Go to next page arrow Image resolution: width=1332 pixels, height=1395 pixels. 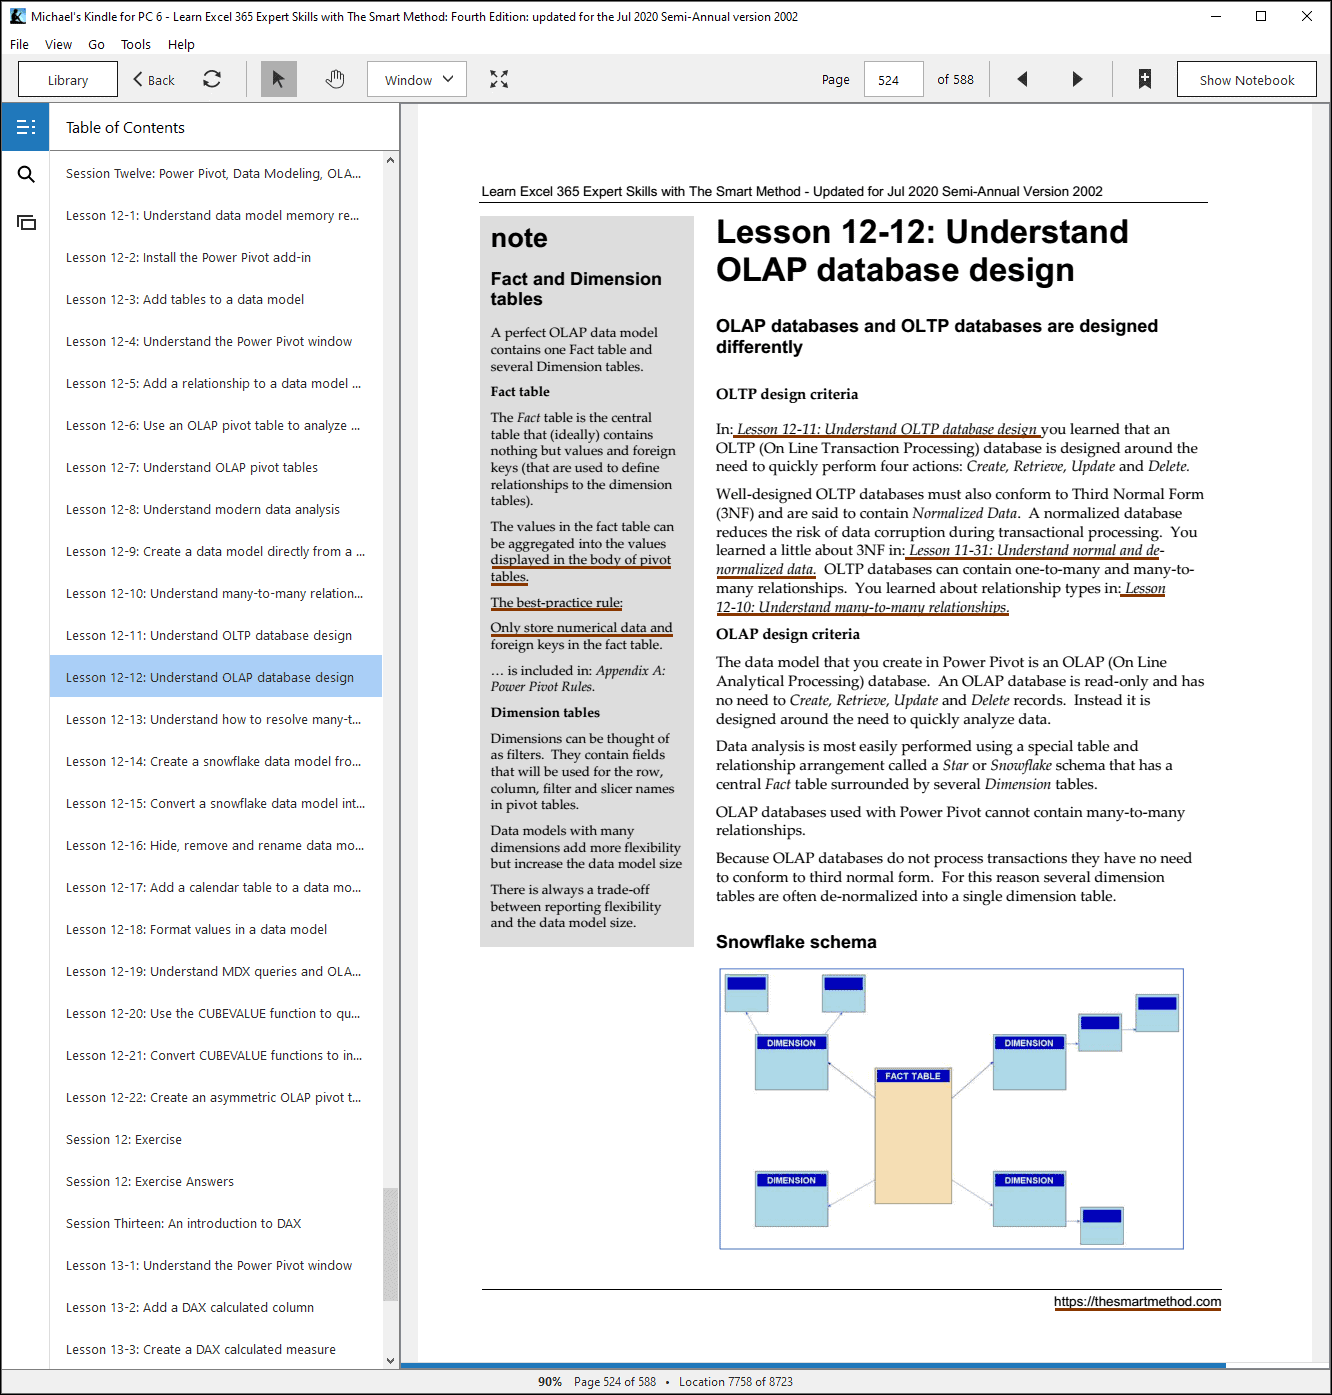click(x=1077, y=79)
